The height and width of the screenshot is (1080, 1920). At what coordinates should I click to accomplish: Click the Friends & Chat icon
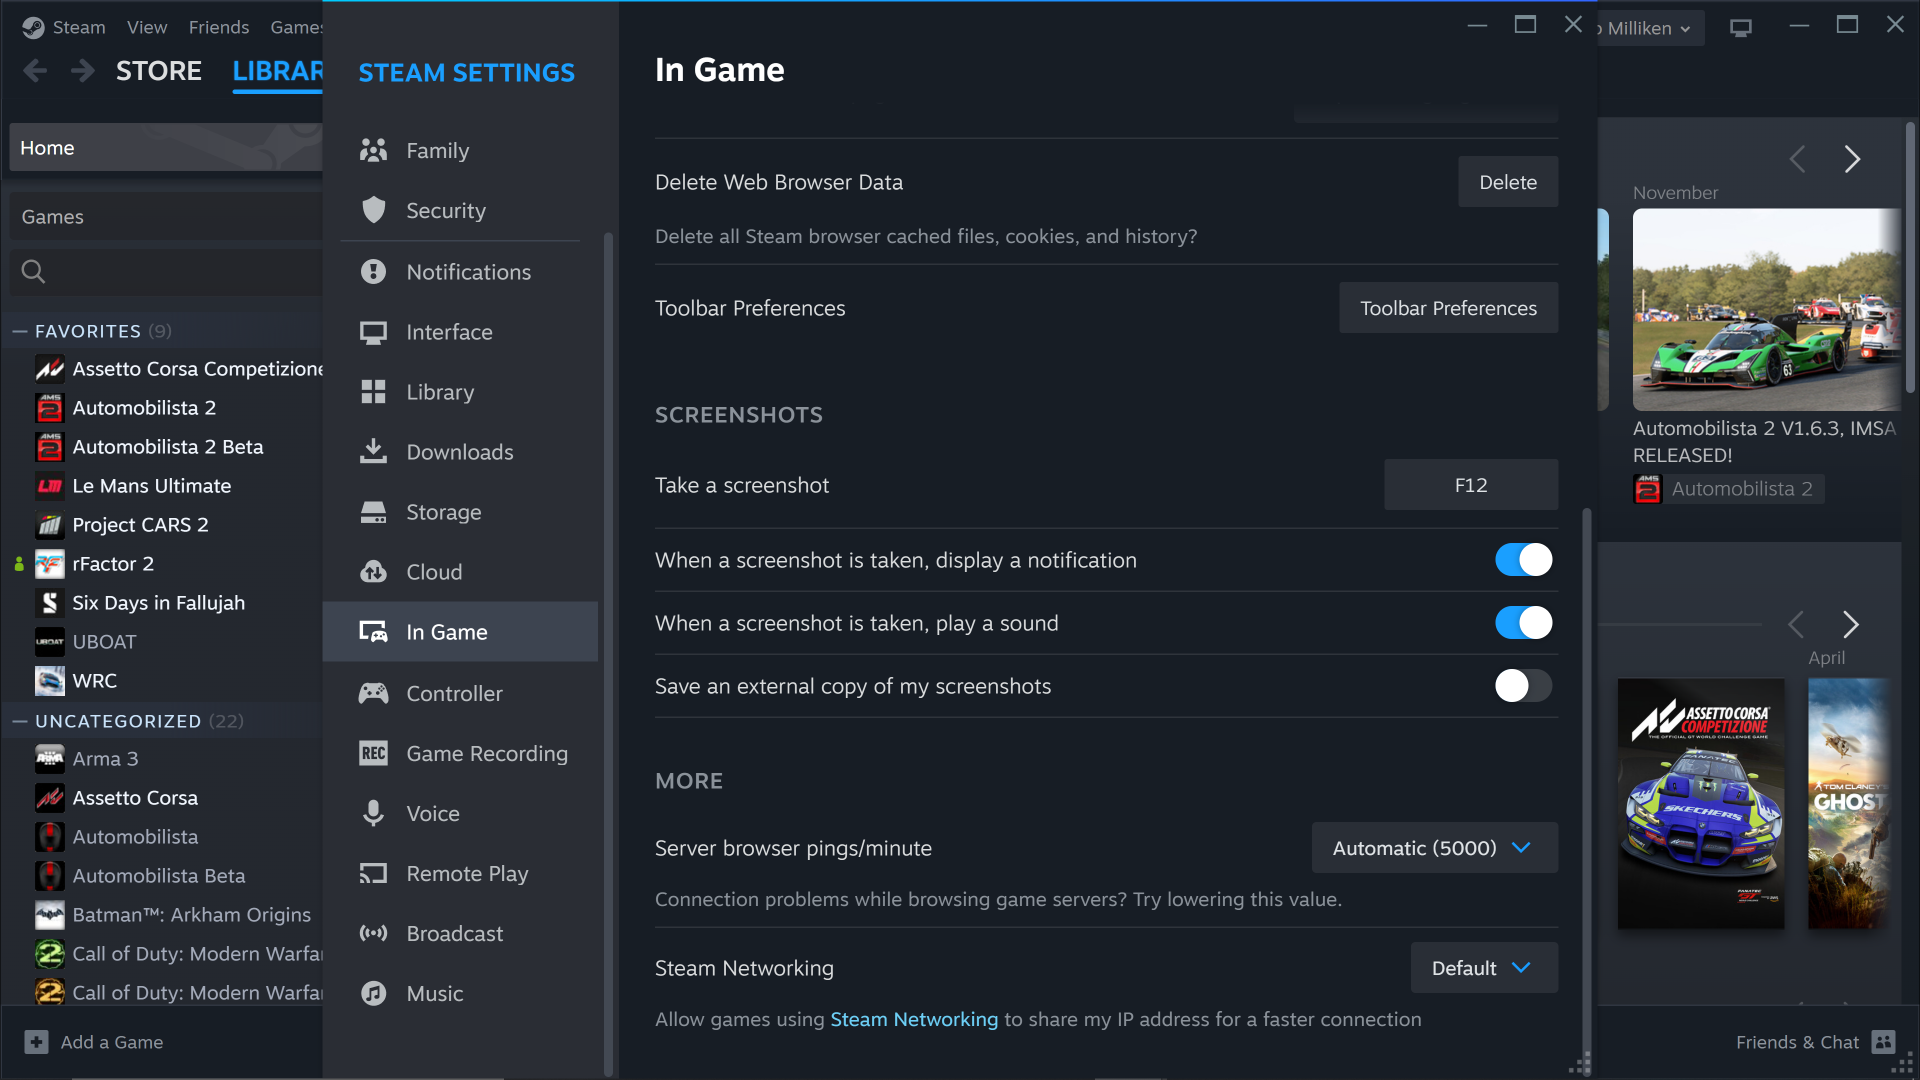(x=1883, y=1042)
